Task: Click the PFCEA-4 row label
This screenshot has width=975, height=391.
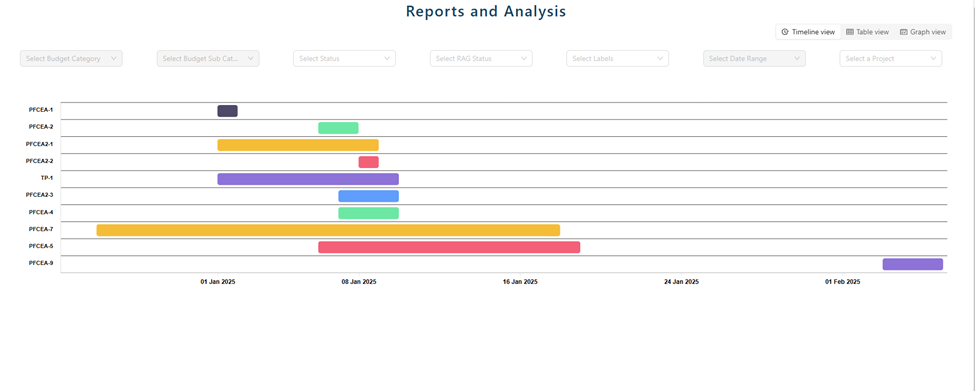Action: 41,213
